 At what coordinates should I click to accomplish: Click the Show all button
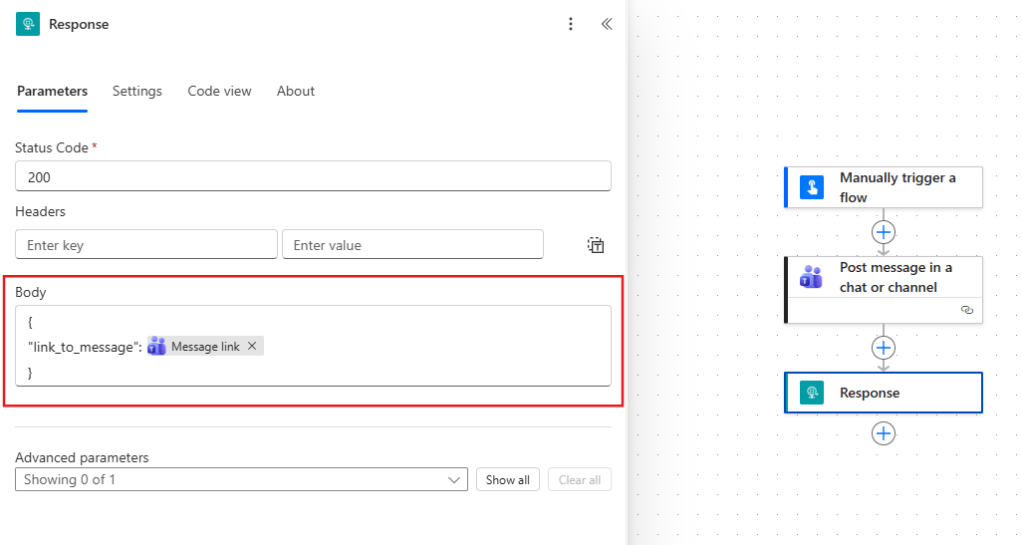coord(508,480)
